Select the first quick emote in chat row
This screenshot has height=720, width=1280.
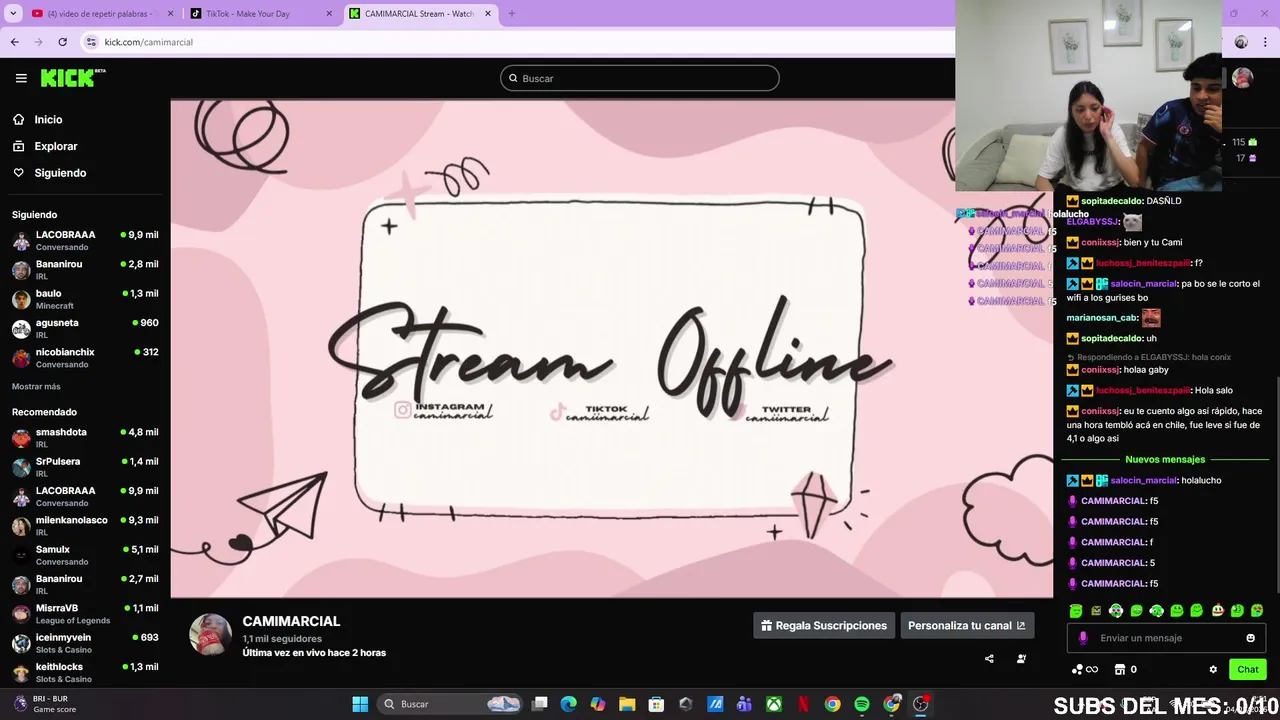coord(1076,611)
